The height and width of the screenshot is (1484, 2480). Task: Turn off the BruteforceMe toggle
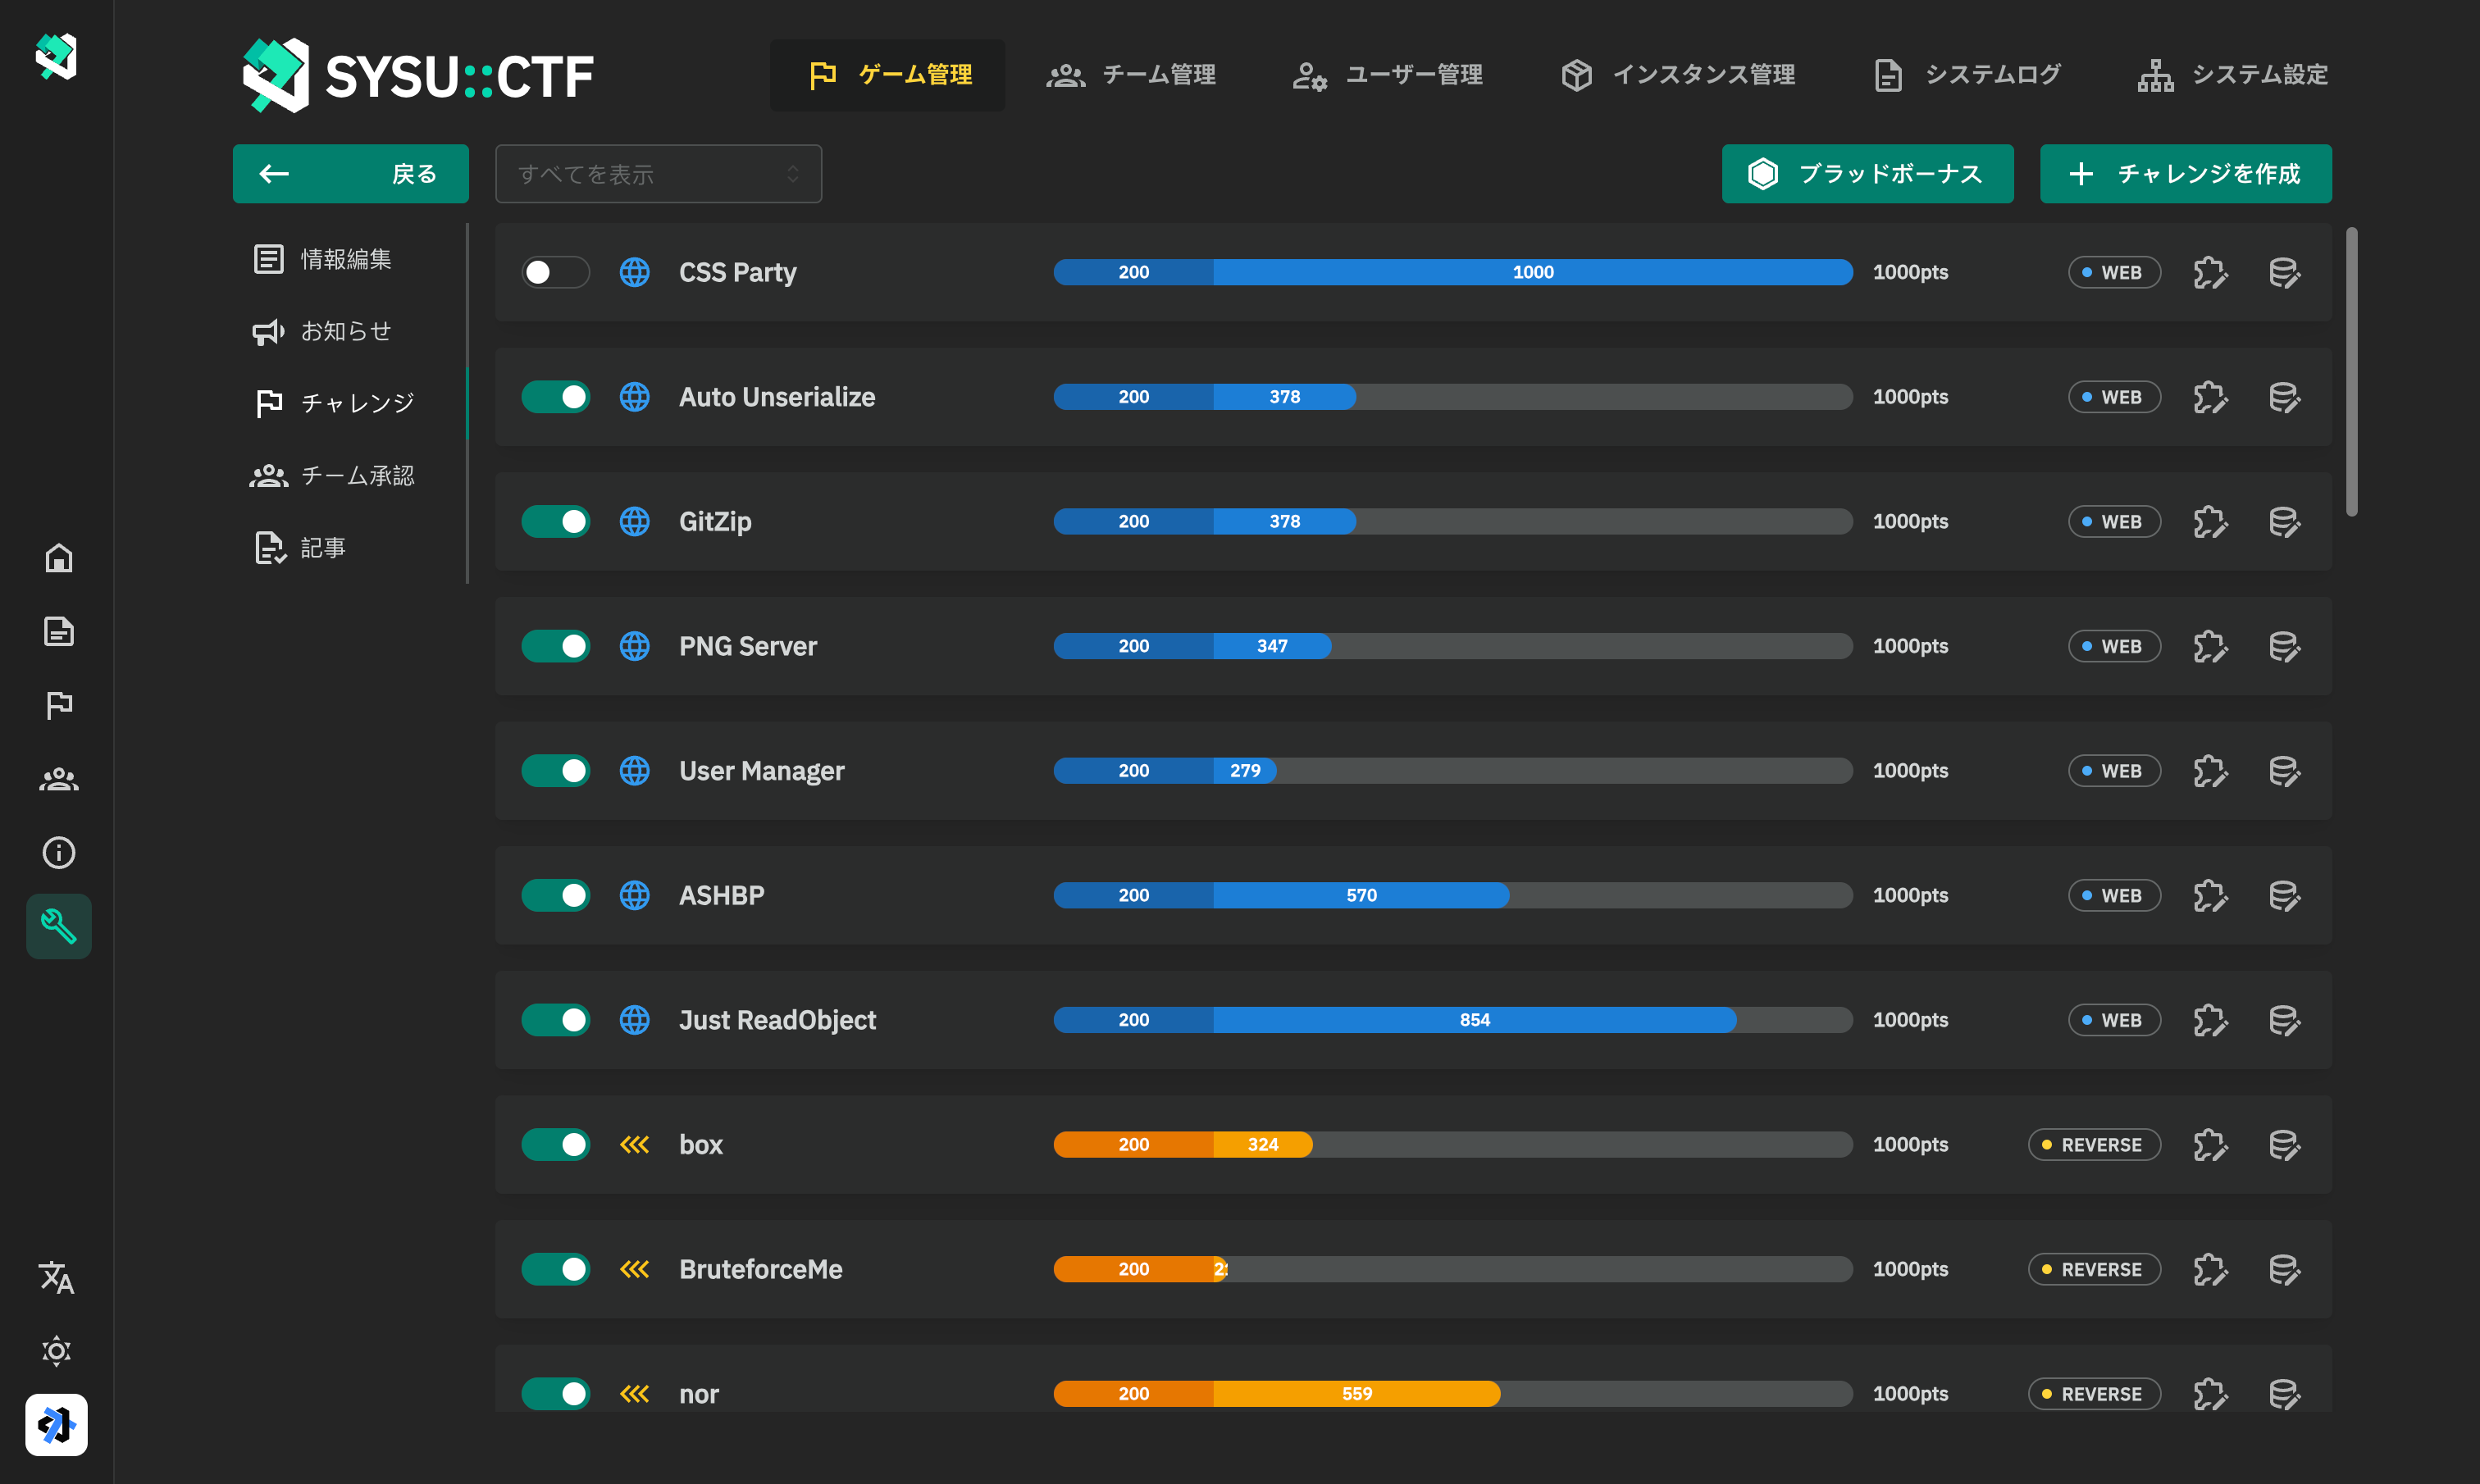pyautogui.click(x=555, y=1269)
